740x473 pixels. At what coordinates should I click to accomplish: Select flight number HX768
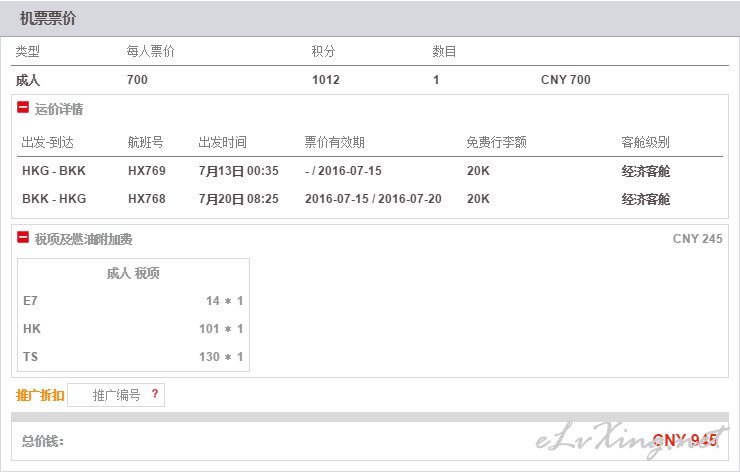click(x=147, y=199)
